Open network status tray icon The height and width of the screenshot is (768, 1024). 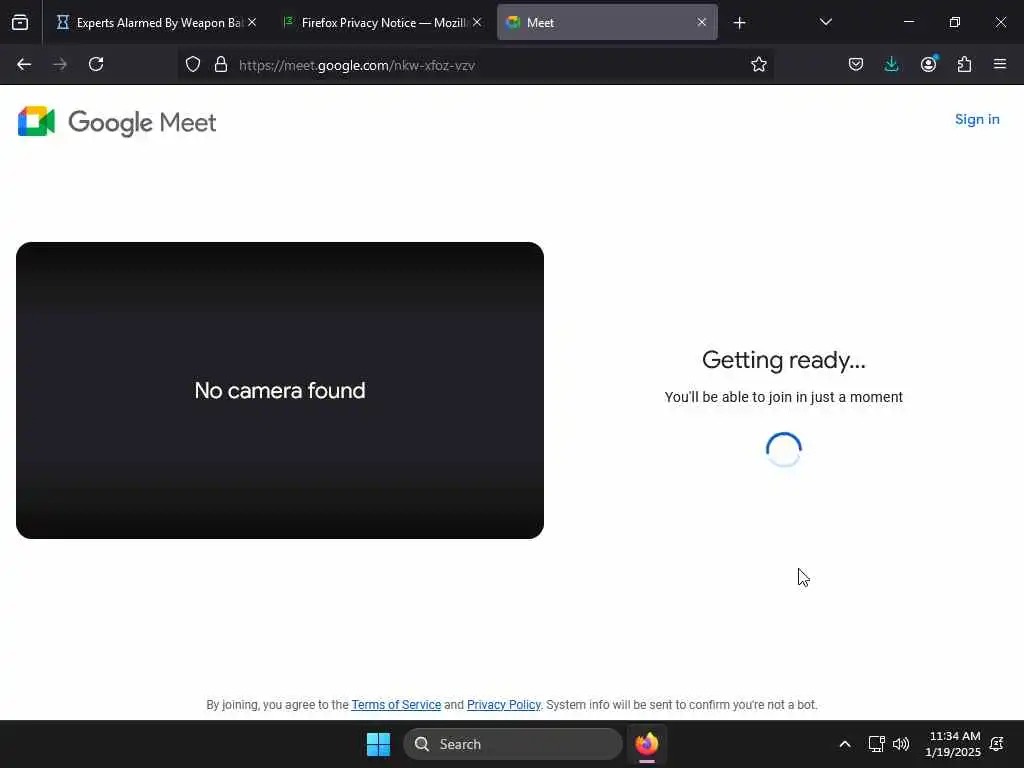click(876, 744)
